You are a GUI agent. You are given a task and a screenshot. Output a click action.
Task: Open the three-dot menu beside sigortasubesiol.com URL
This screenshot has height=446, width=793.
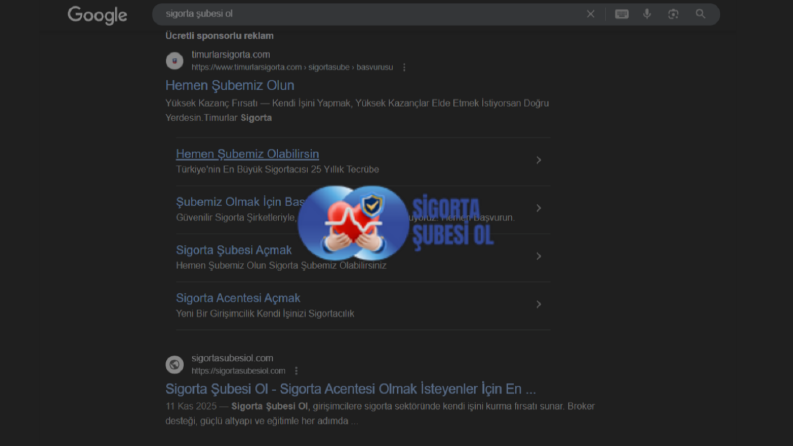coord(296,371)
